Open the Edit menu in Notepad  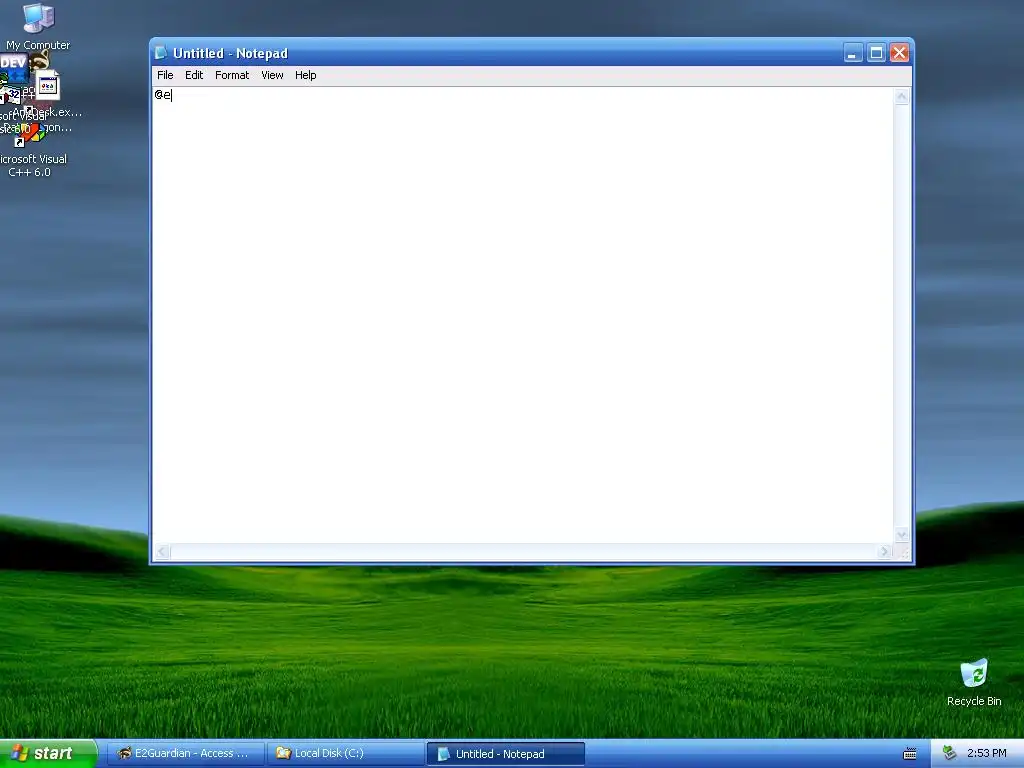pyautogui.click(x=194, y=75)
